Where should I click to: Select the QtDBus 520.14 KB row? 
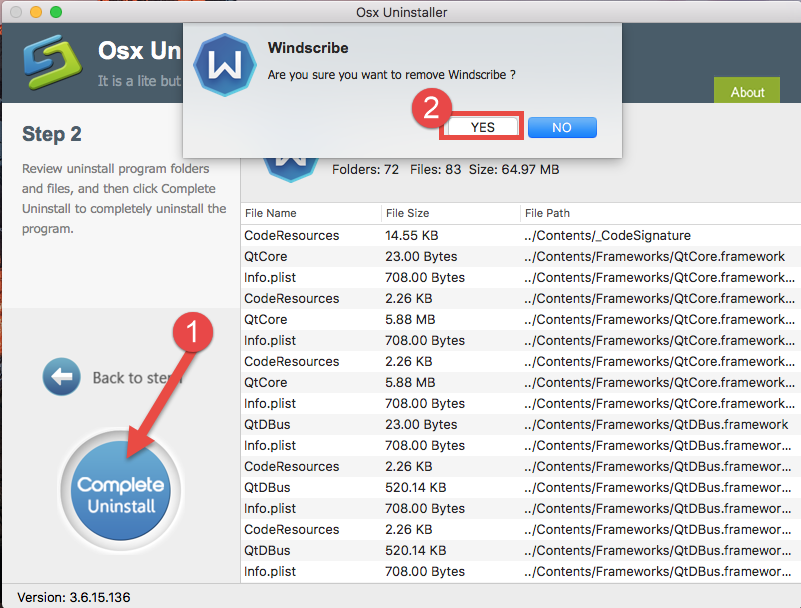[400, 487]
